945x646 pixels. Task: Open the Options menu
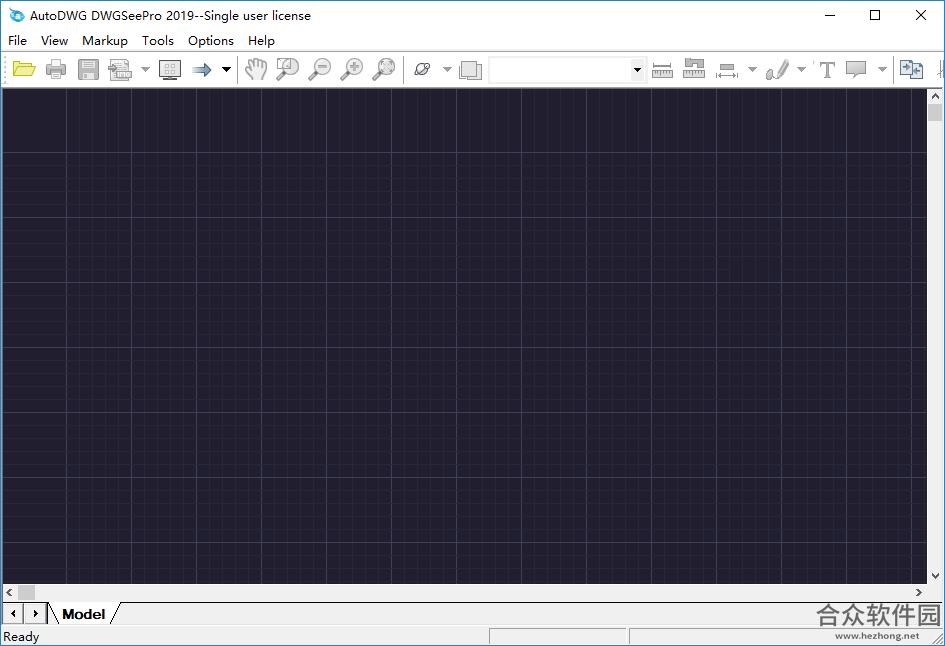click(211, 40)
